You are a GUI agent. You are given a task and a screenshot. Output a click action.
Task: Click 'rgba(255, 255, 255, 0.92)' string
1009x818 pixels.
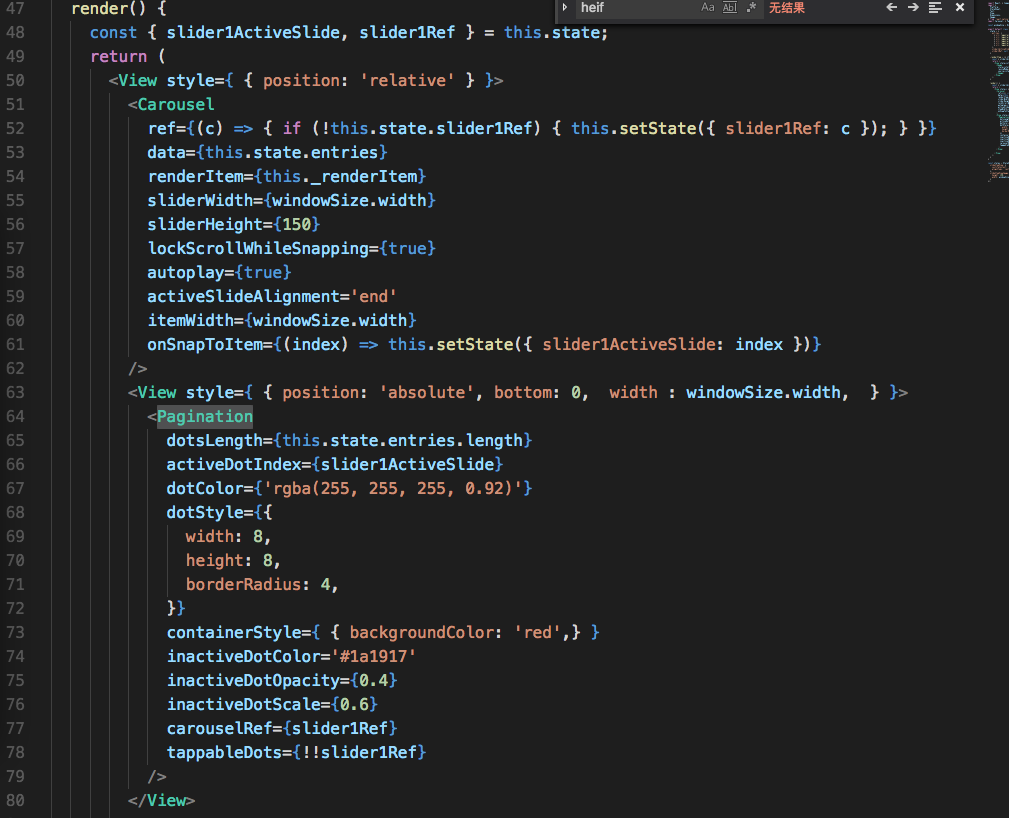[393, 488]
